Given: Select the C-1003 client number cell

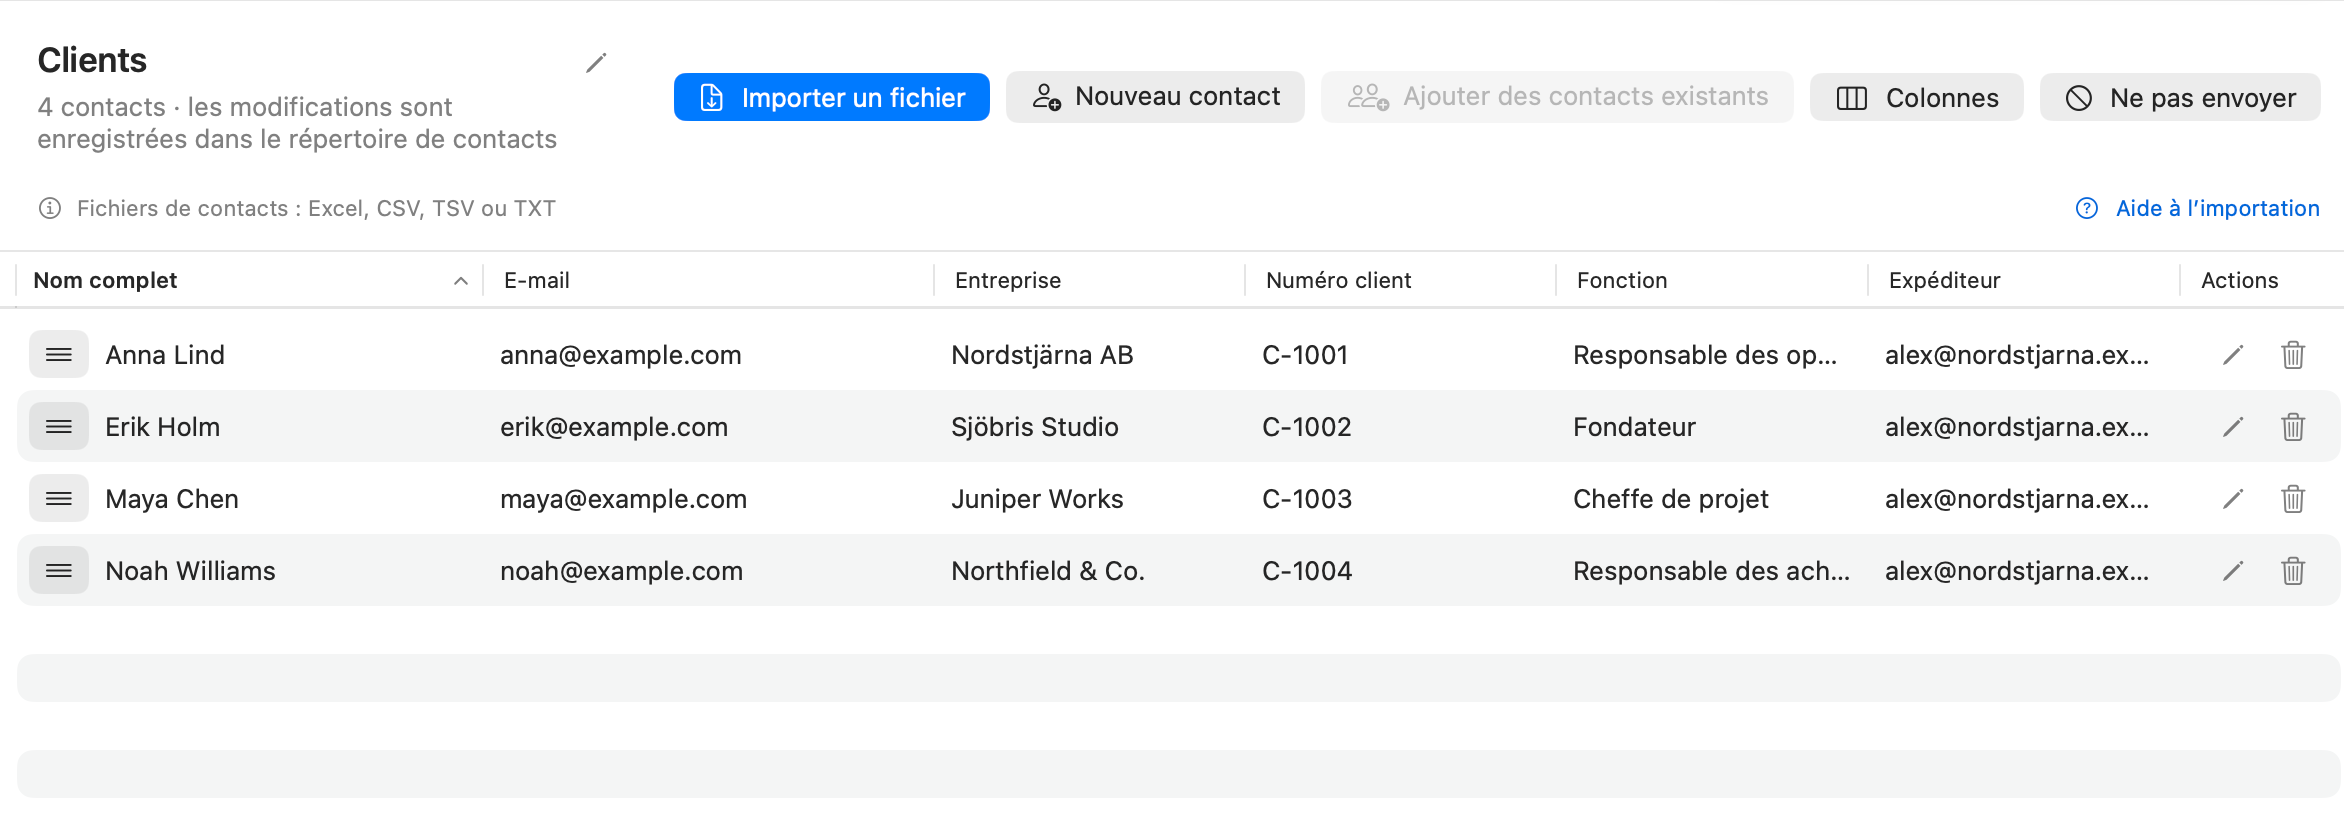Looking at the screenshot, I should 1307,499.
